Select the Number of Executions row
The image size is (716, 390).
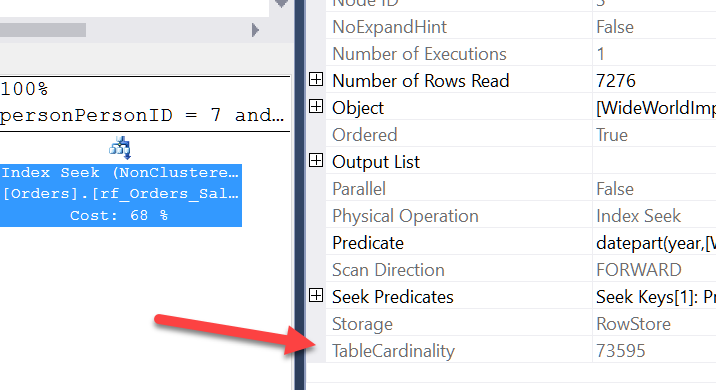(x=521, y=54)
